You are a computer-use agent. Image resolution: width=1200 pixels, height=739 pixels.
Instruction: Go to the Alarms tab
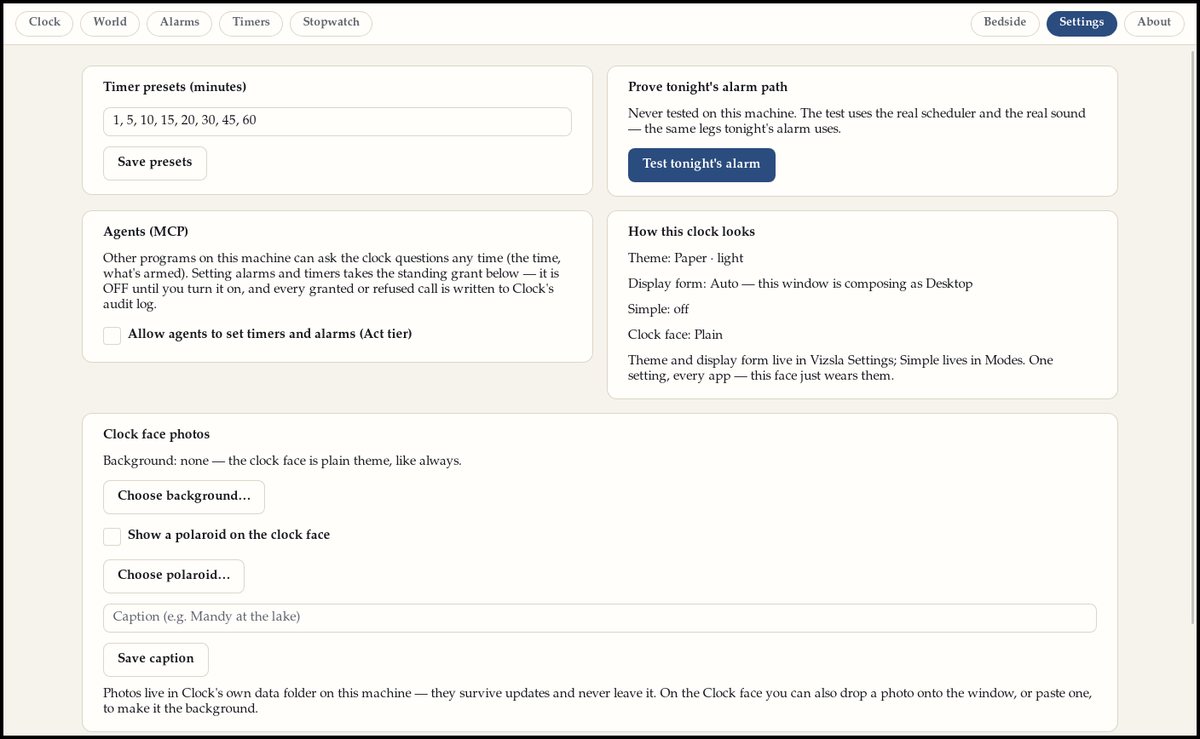coord(179,22)
